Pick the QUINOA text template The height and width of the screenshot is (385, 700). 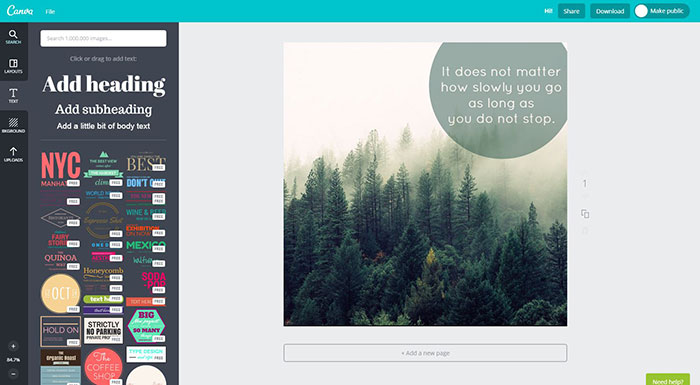pos(61,261)
